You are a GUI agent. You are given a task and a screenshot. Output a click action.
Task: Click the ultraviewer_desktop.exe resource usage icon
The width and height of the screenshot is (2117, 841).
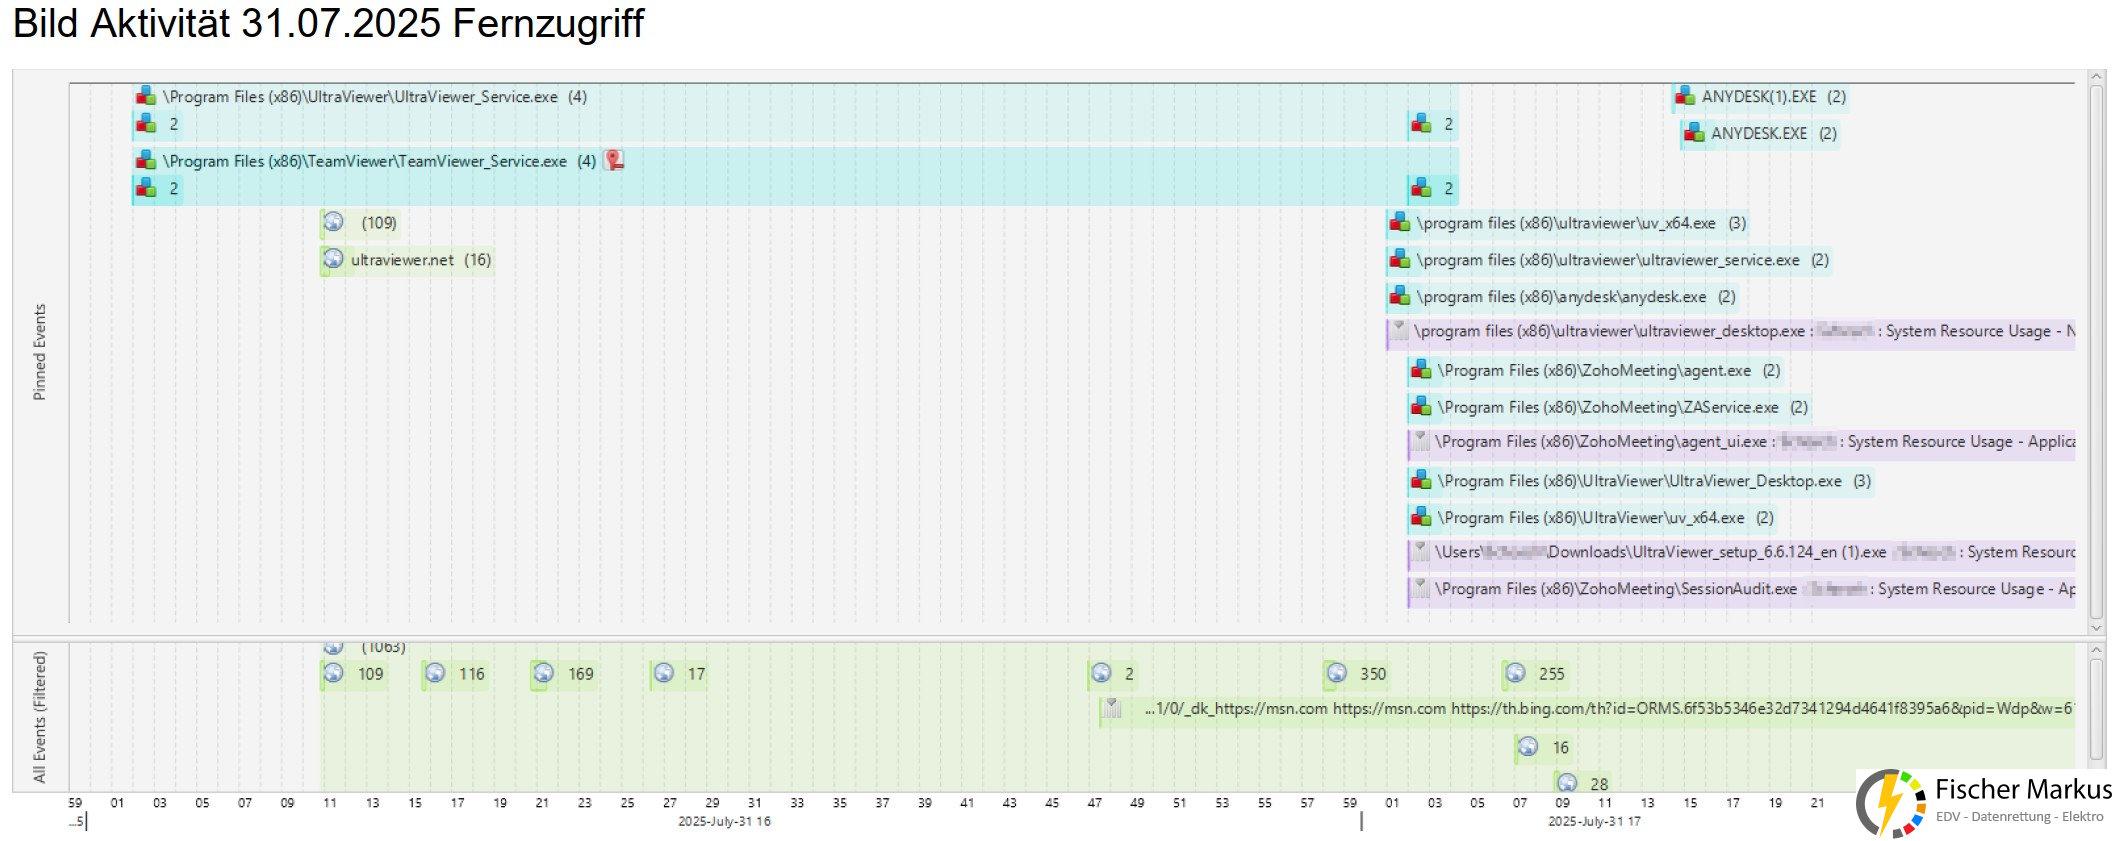(x=1400, y=330)
